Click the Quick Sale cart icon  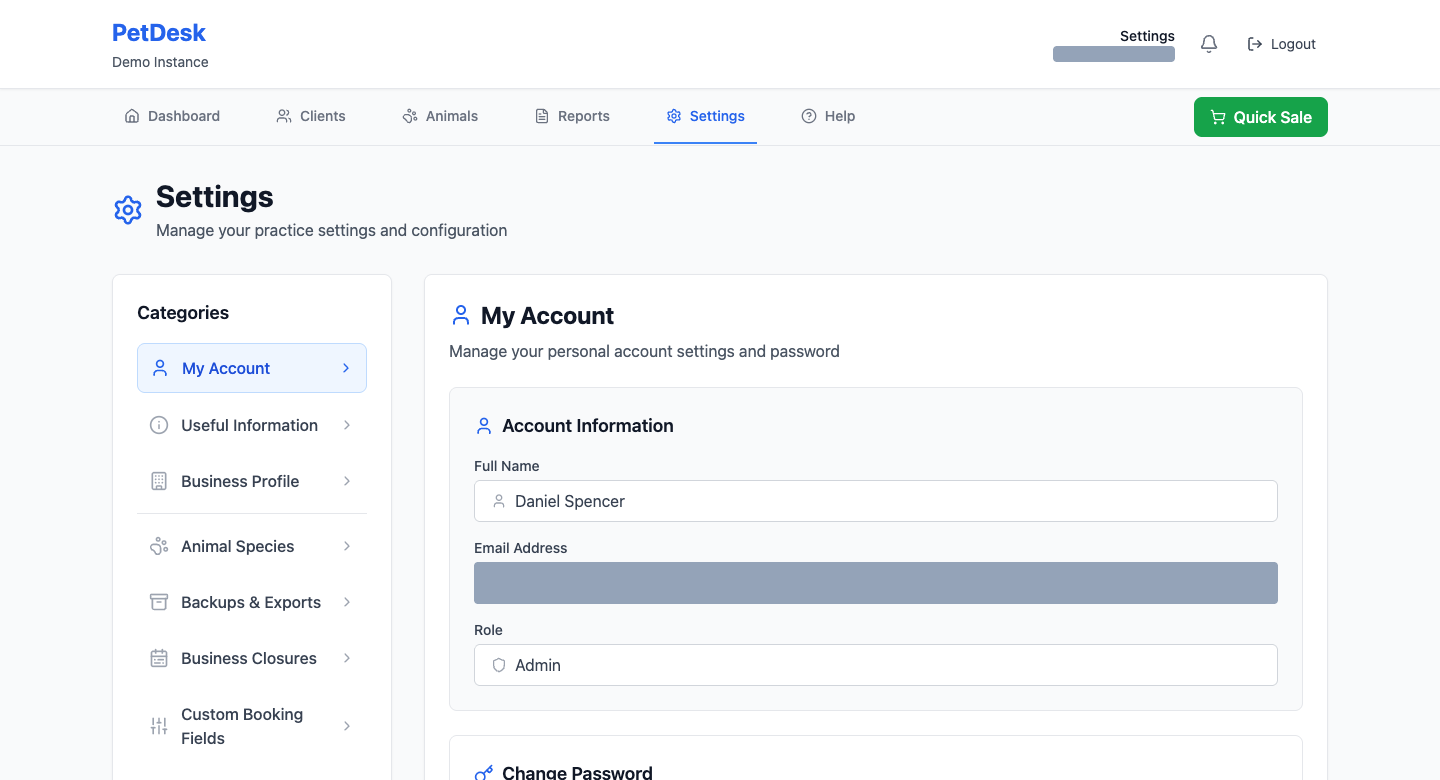[1218, 117]
